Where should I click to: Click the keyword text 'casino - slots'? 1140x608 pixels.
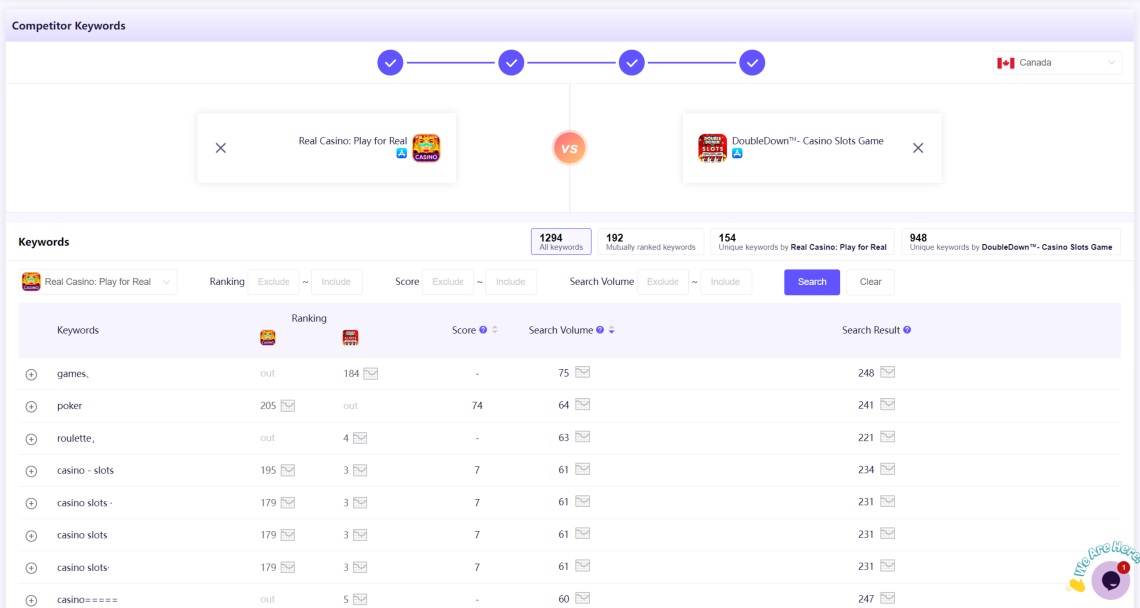tap(86, 471)
